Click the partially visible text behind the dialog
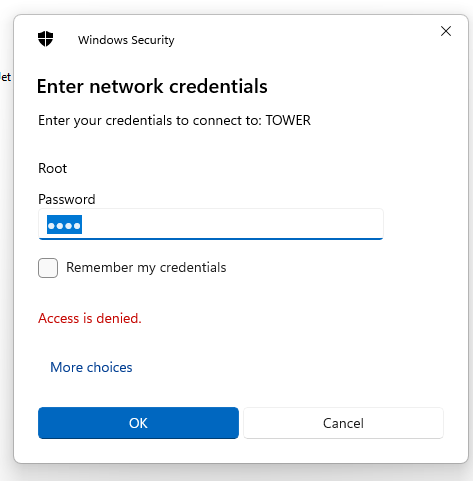 tap(6, 77)
